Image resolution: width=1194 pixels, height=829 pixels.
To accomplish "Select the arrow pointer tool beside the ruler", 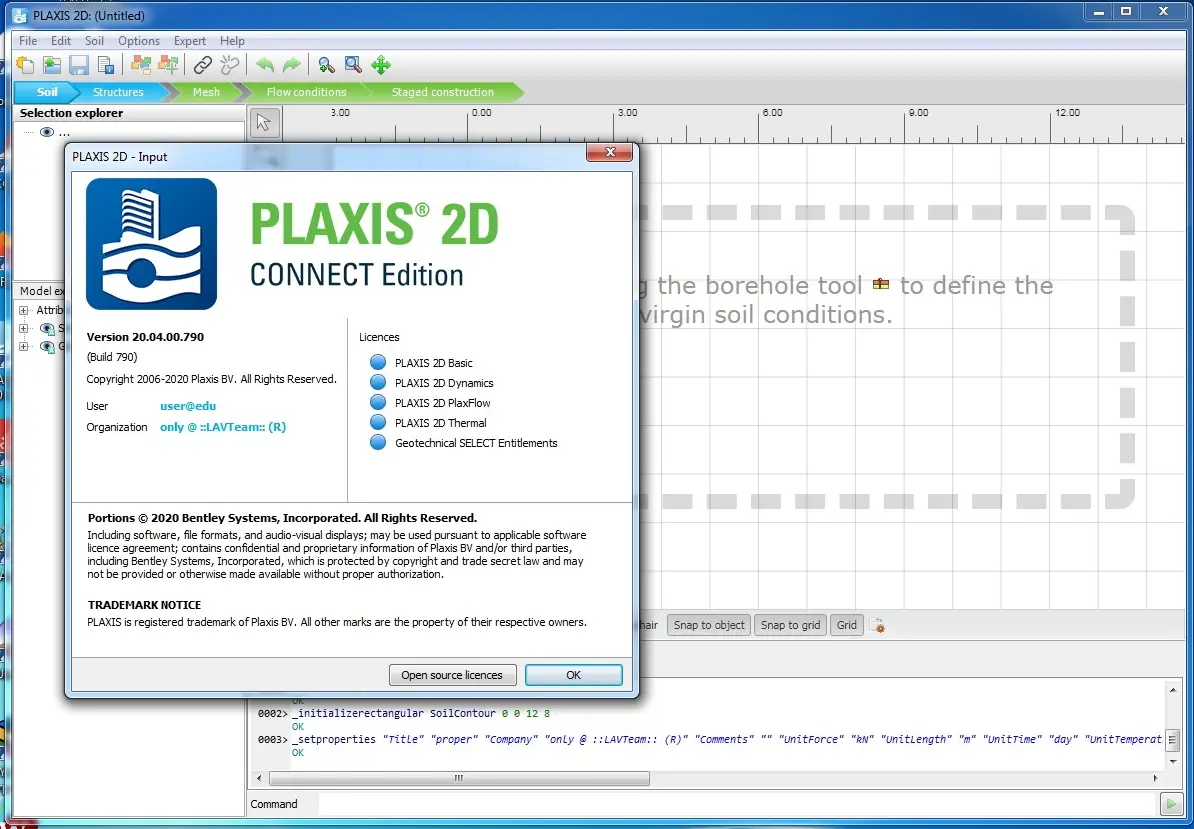I will point(264,123).
